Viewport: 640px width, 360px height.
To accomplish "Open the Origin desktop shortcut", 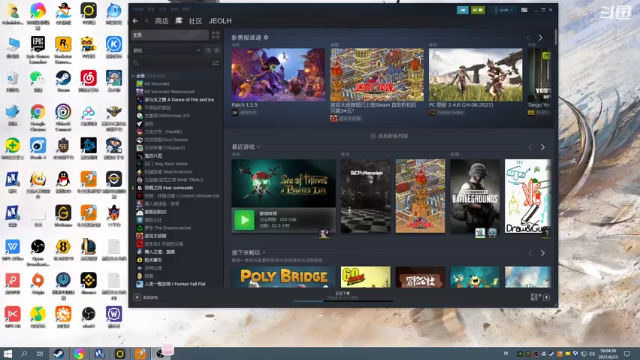I will (x=38, y=284).
